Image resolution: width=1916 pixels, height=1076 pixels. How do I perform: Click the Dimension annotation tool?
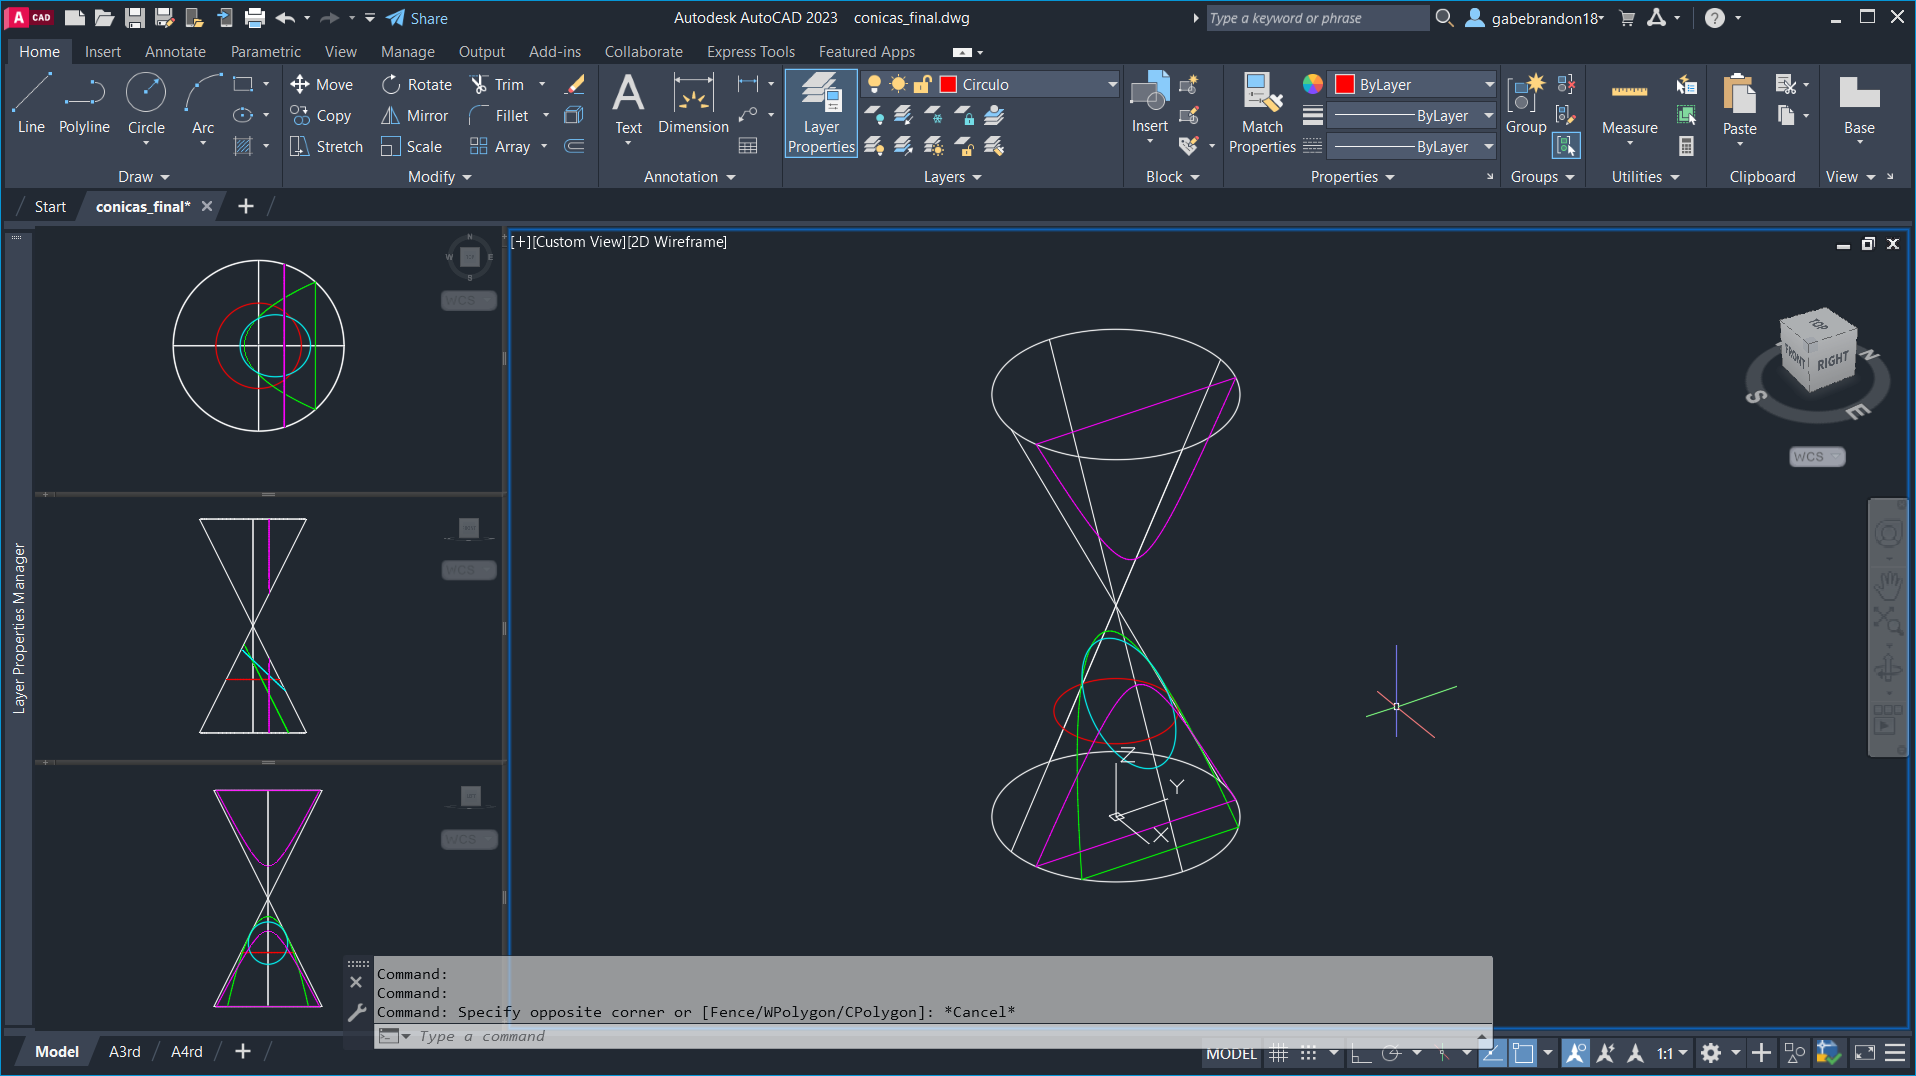[693, 105]
